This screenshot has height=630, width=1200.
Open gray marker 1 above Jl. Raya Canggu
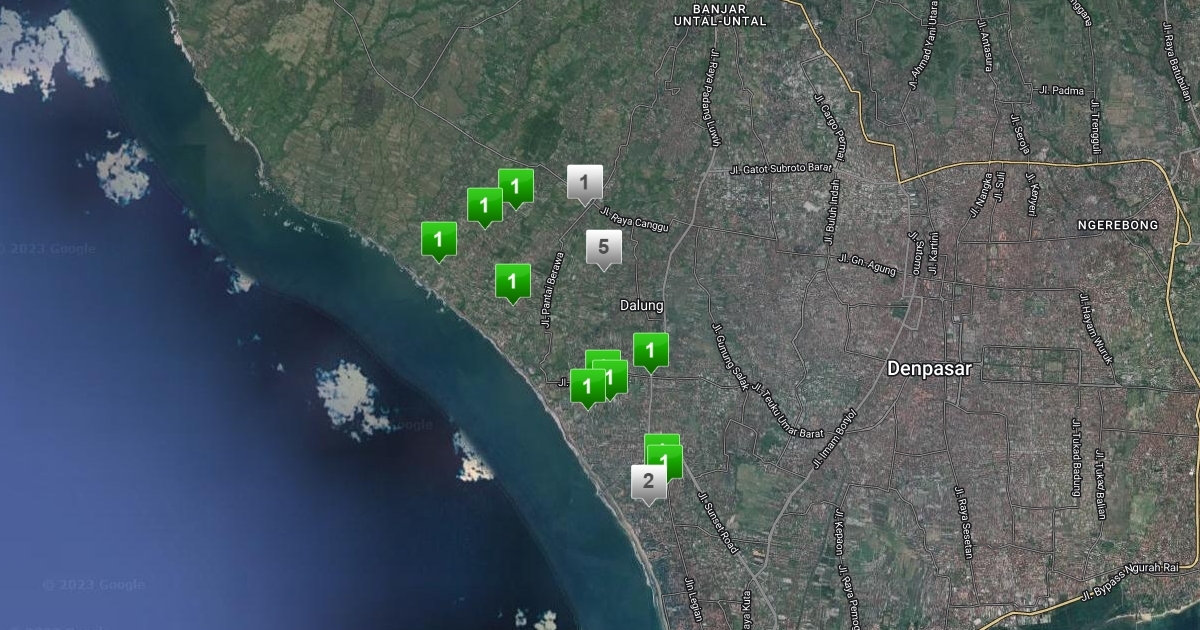click(584, 183)
